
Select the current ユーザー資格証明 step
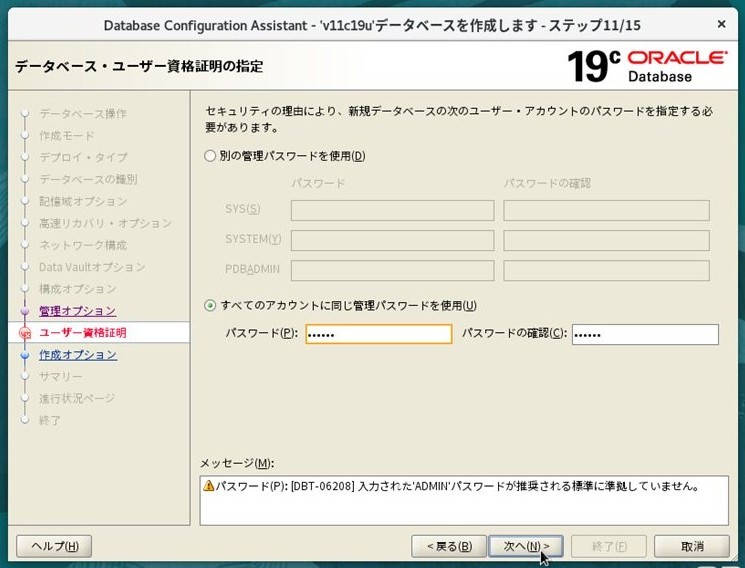(83, 333)
